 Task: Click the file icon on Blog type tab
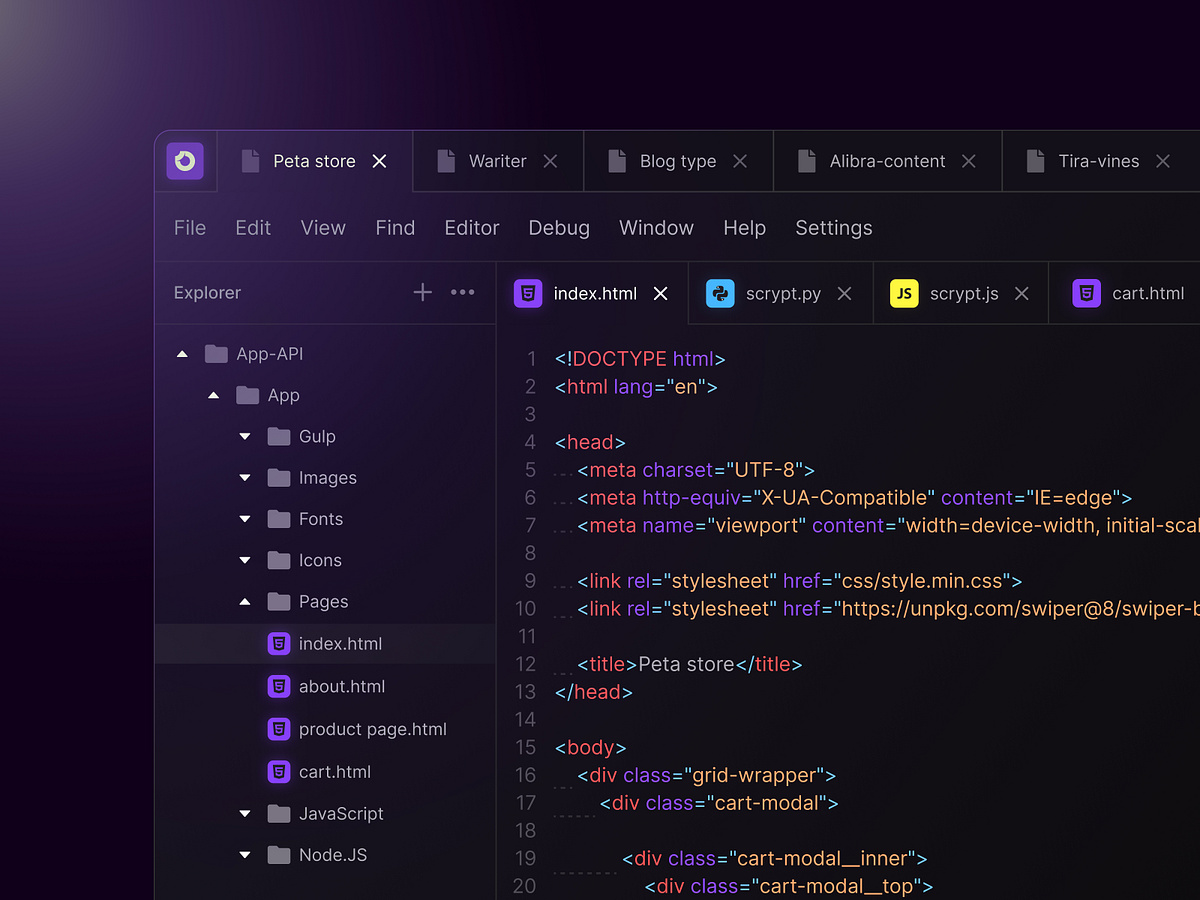pyautogui.click(x=616, y=161)
